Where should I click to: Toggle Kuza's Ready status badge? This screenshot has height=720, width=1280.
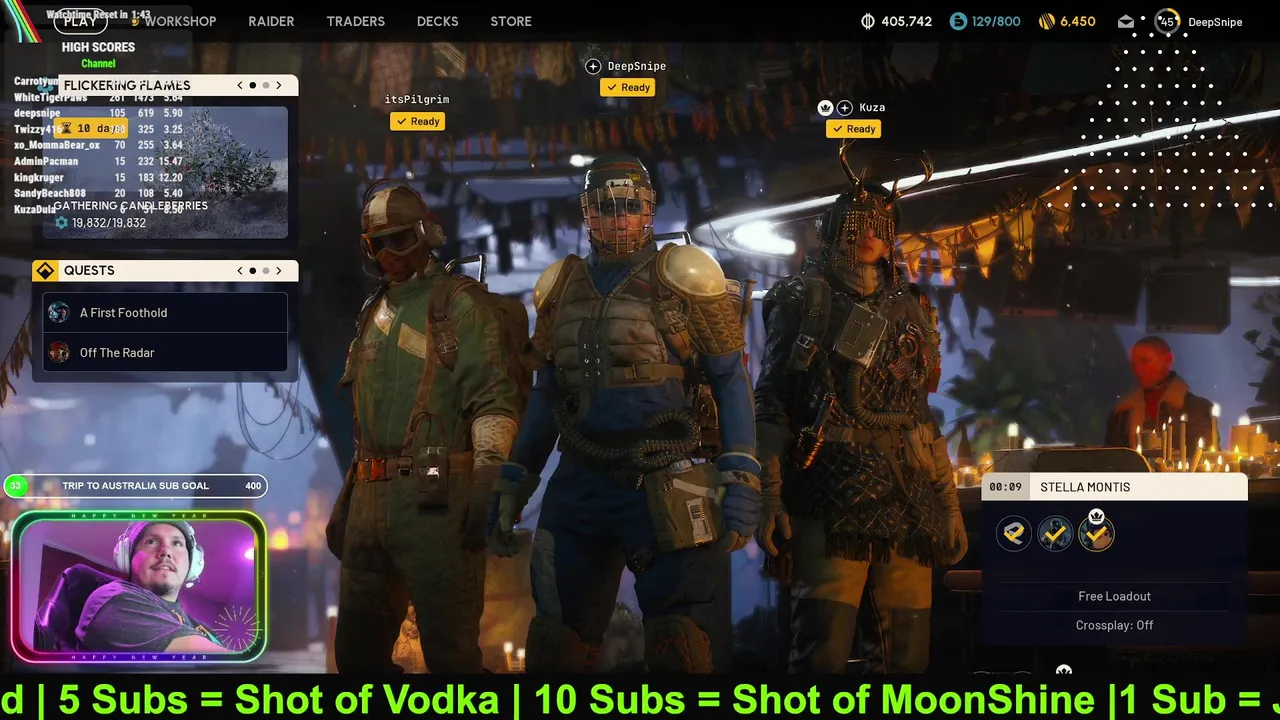pyautogui.click(x=854, y=128)
